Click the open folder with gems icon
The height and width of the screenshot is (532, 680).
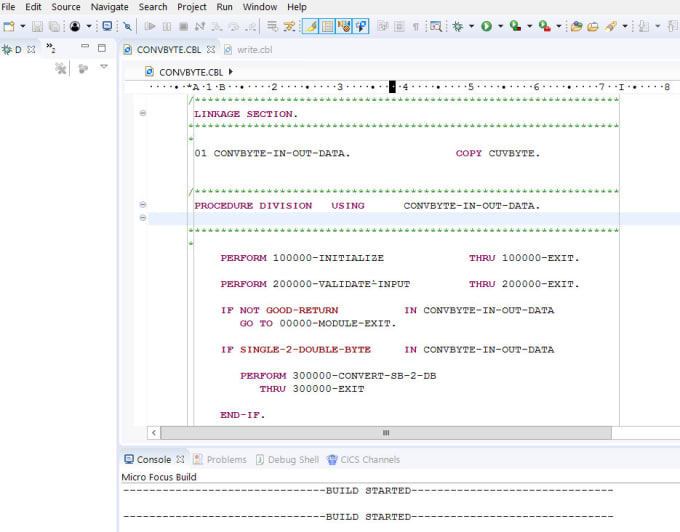[576, 26]
